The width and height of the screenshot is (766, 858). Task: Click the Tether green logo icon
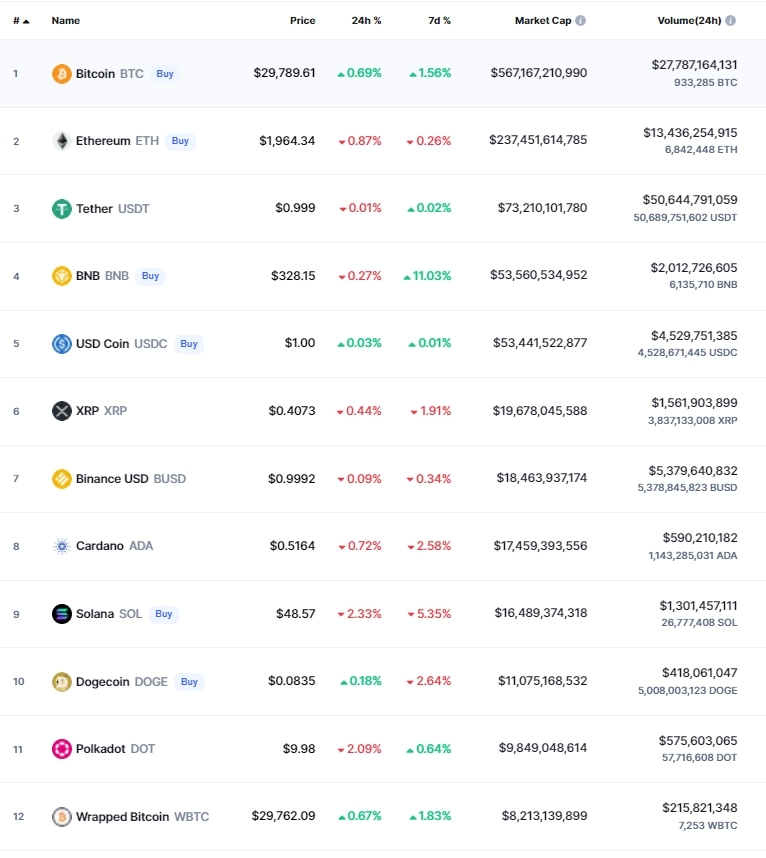click(x=62, y=208)
